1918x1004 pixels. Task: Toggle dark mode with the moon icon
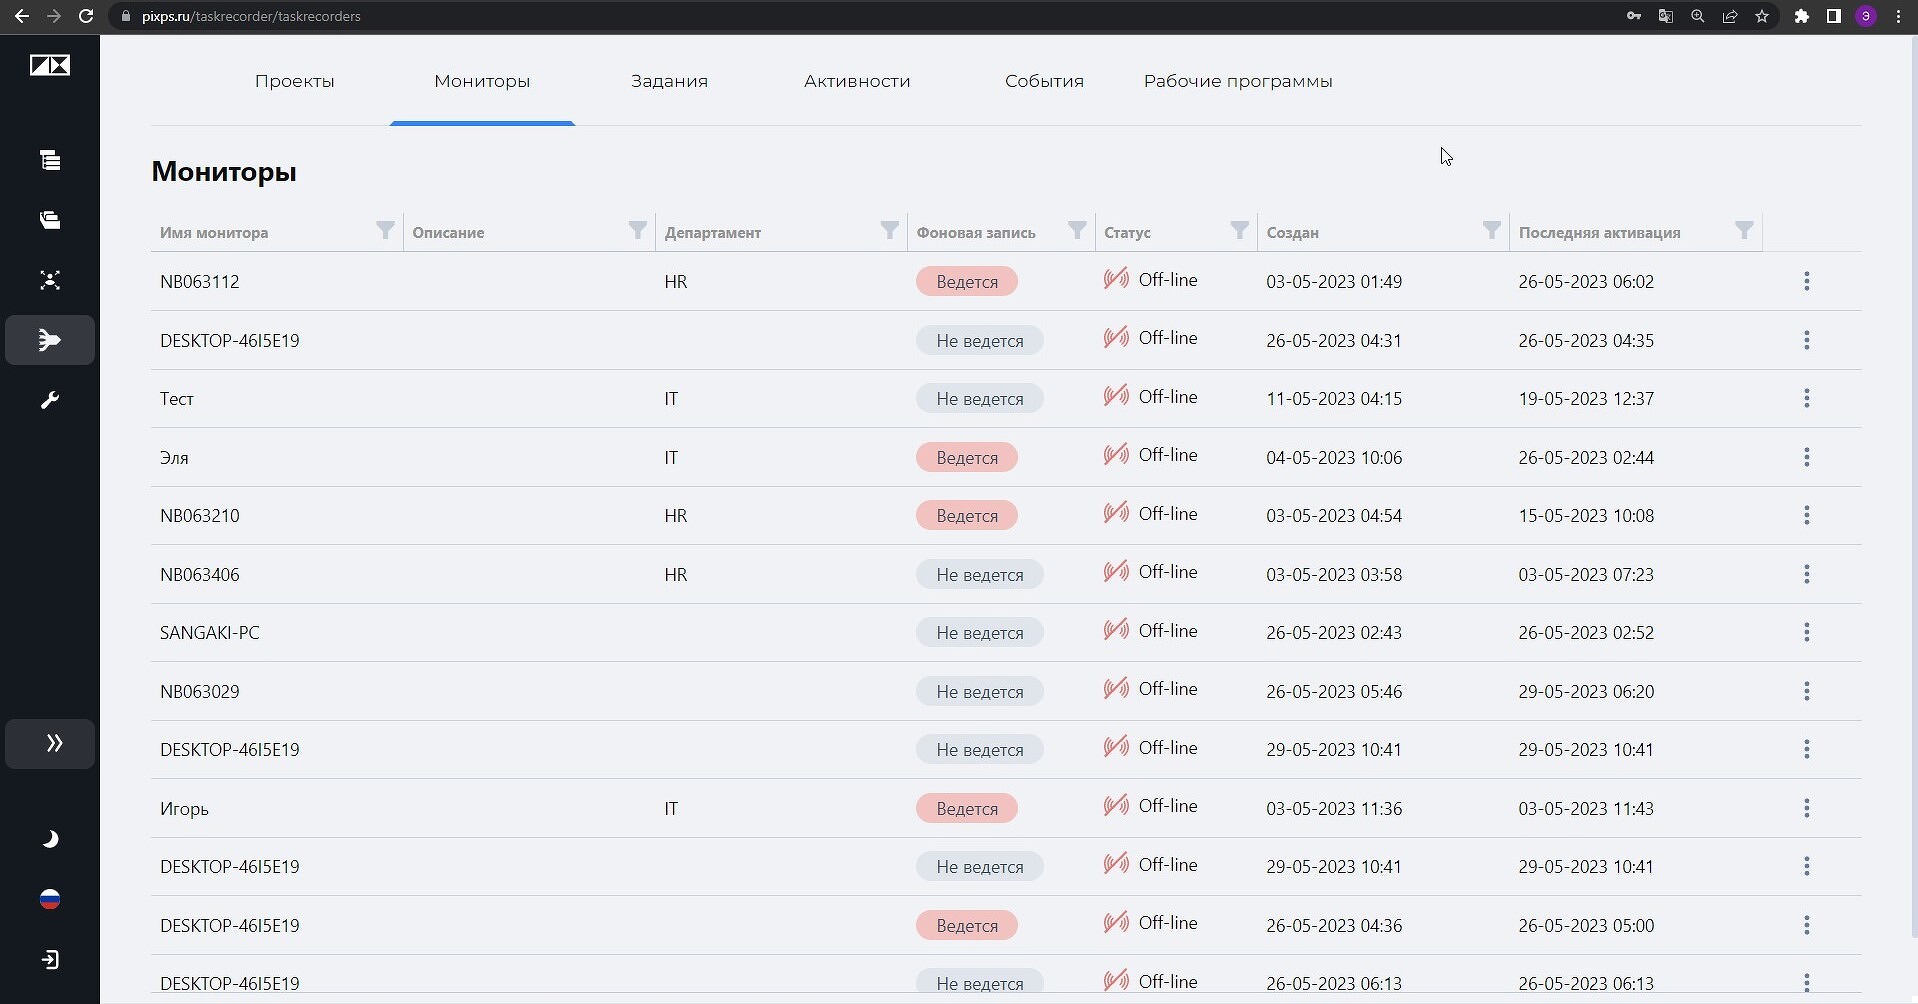click(x=50, y=839)
